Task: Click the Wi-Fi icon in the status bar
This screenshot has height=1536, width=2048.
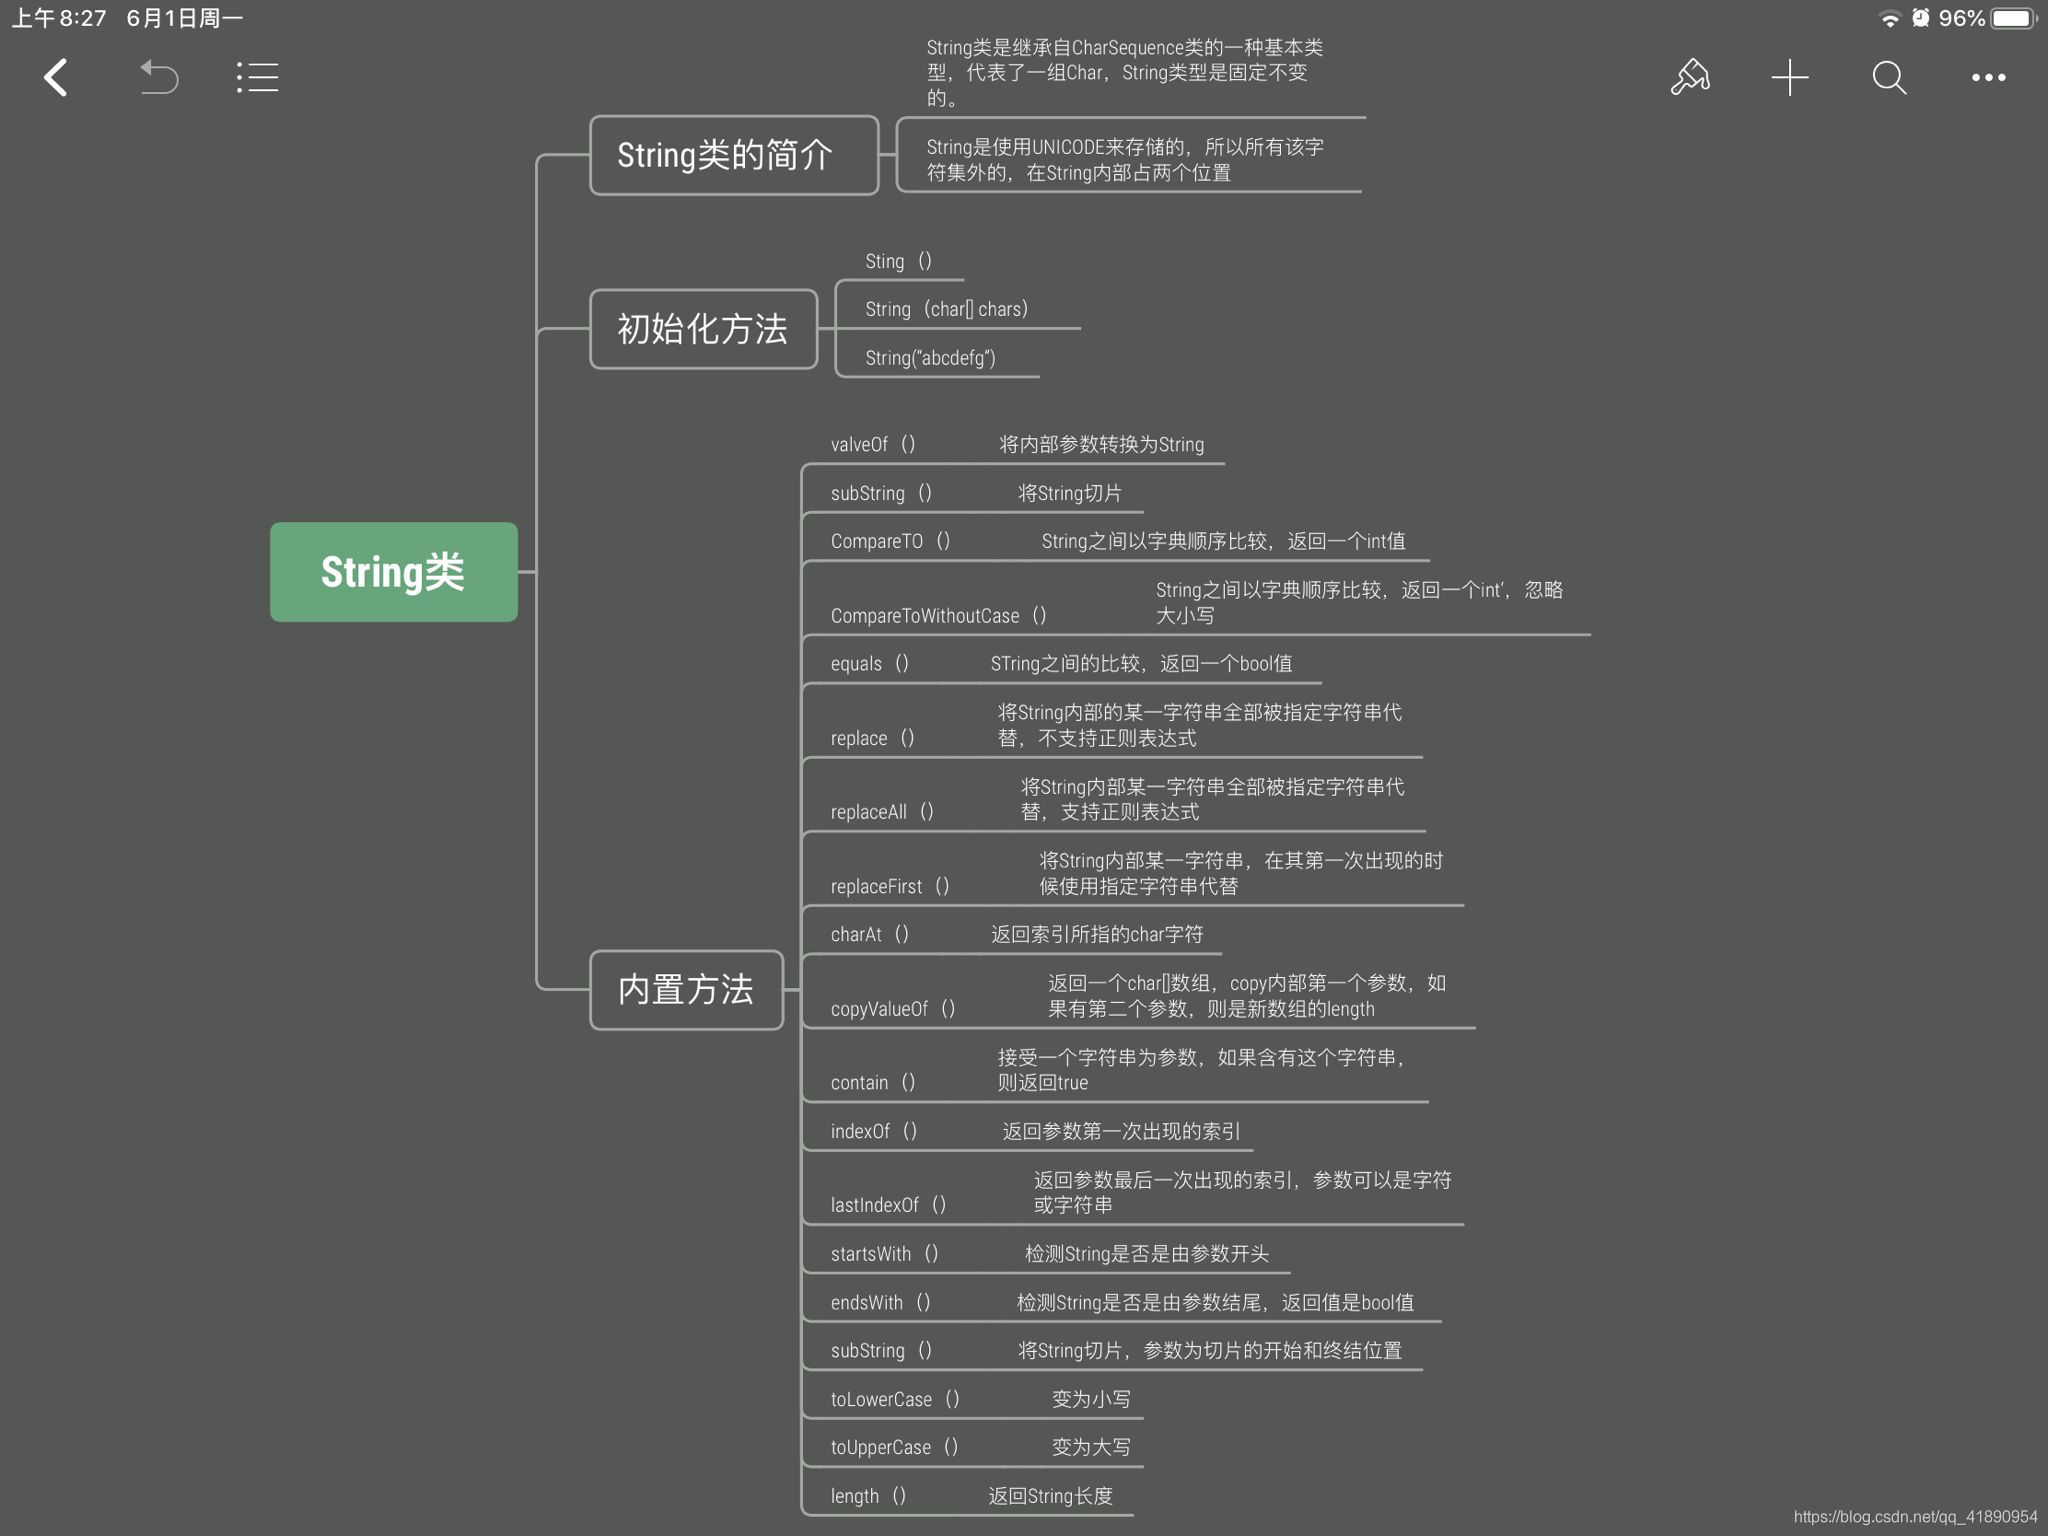Action: [1888, 17]
